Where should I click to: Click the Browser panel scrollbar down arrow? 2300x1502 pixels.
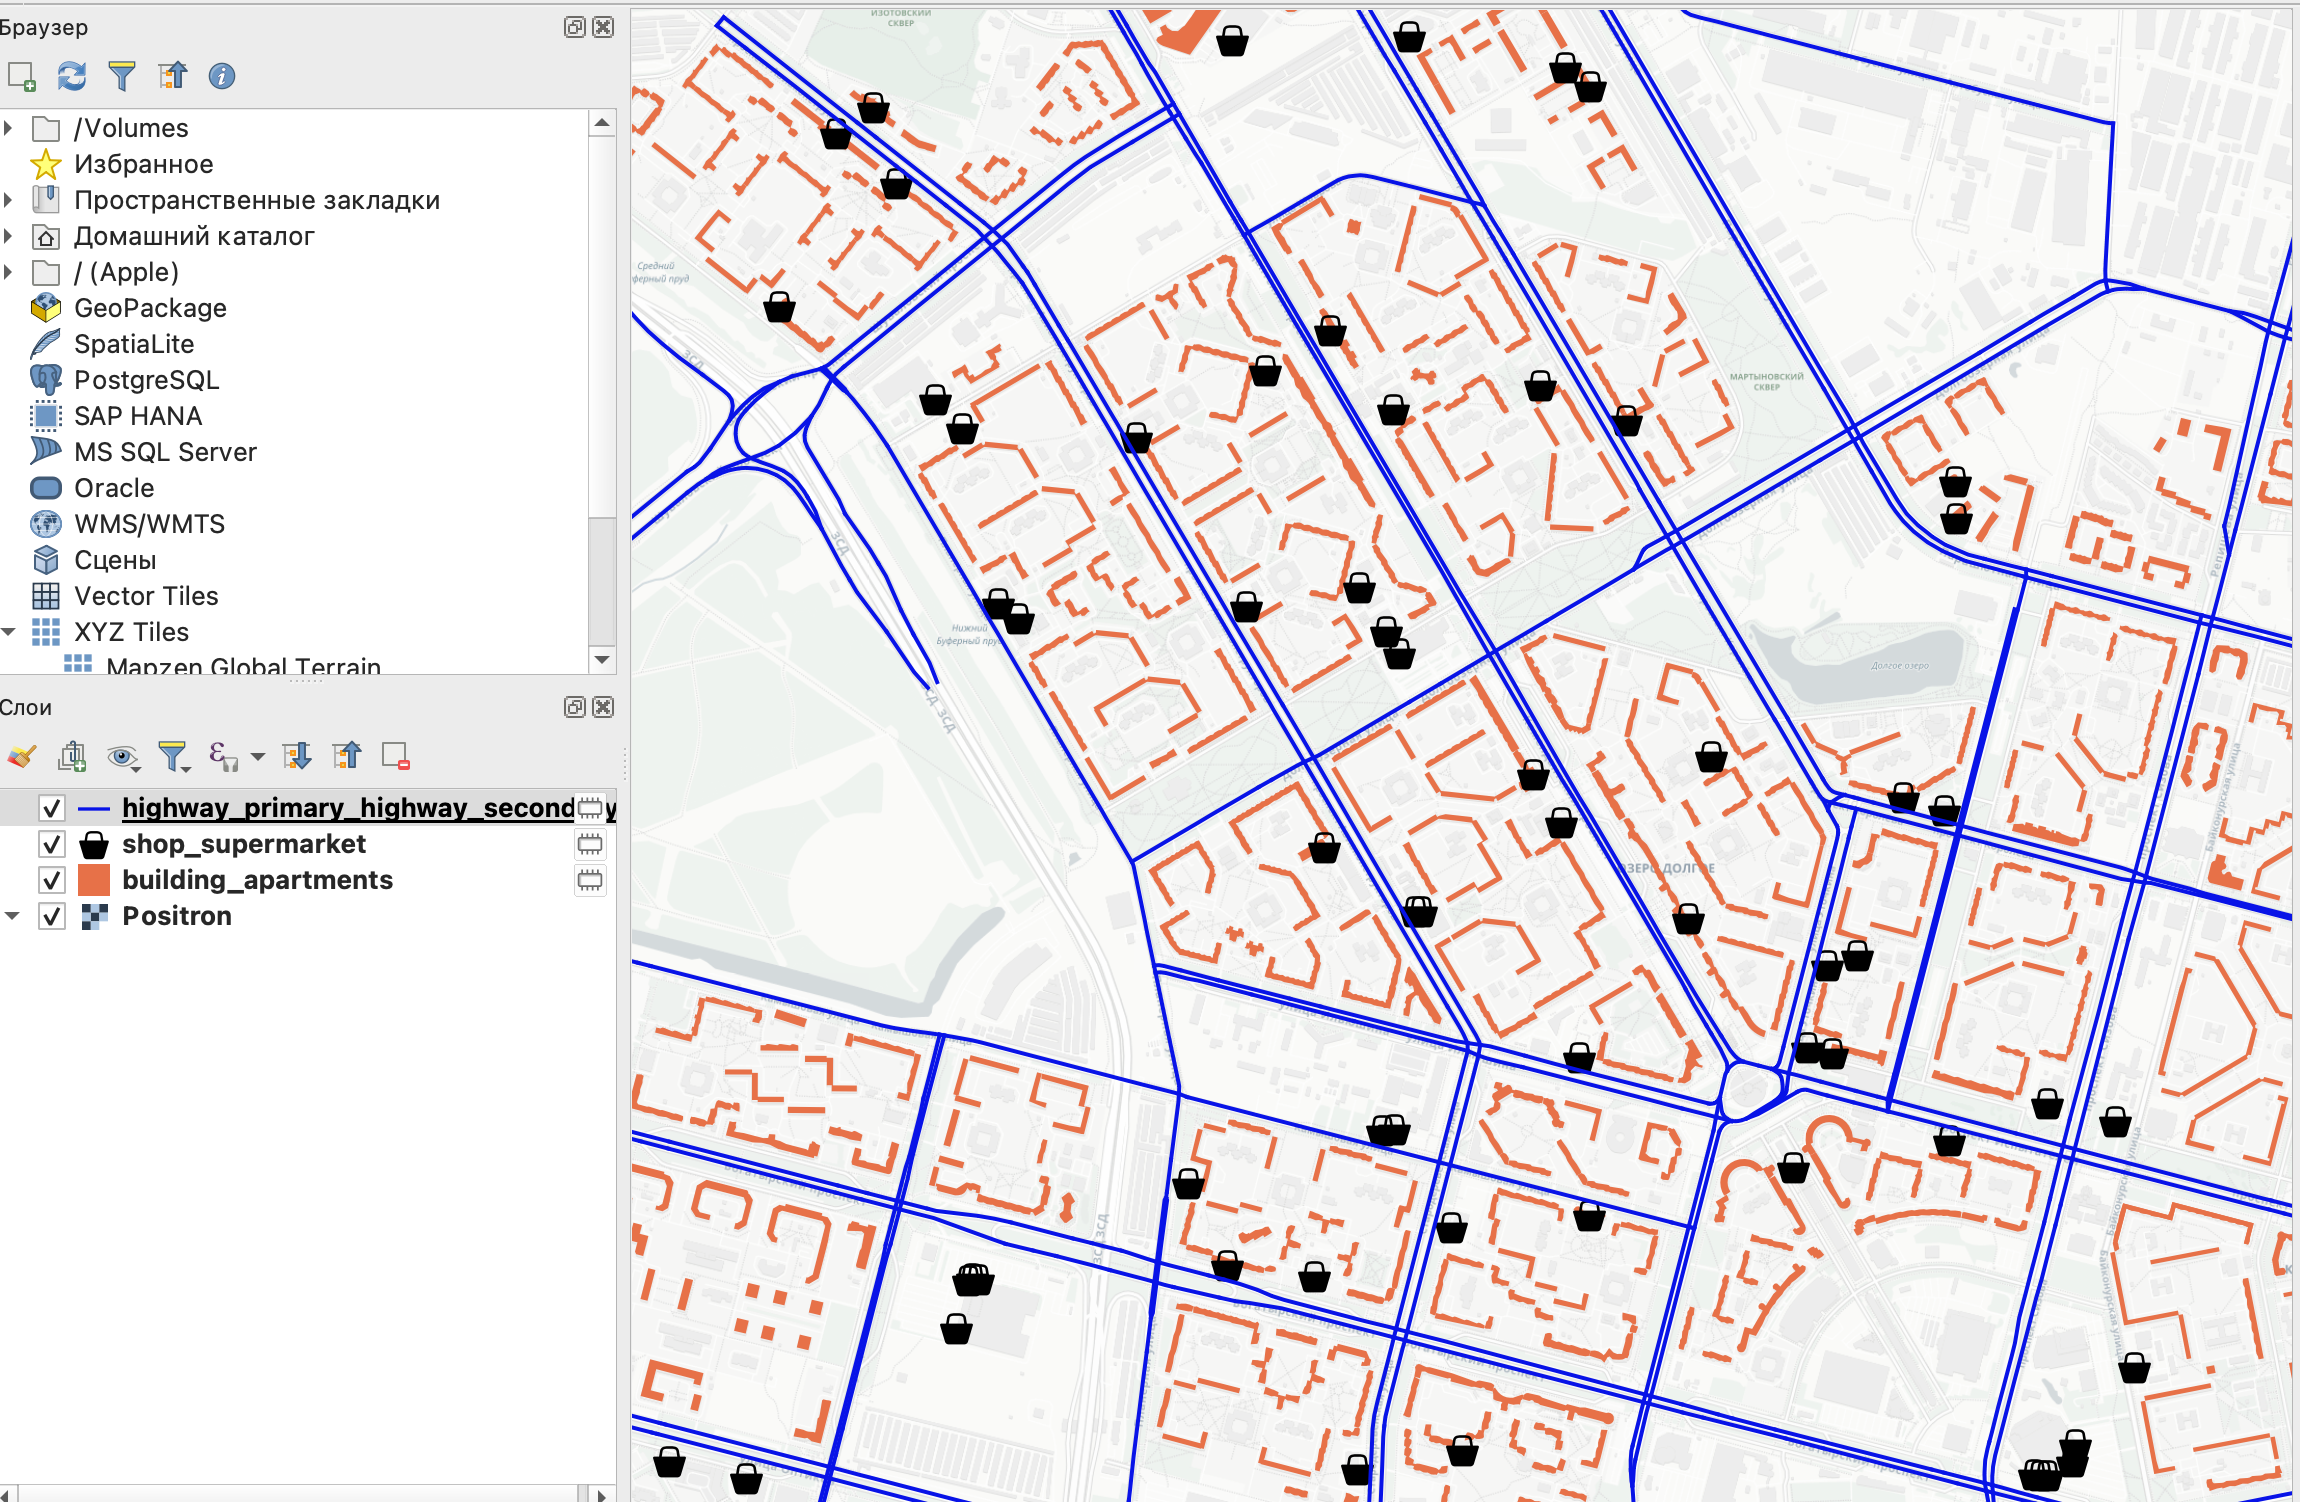point(602,659)
